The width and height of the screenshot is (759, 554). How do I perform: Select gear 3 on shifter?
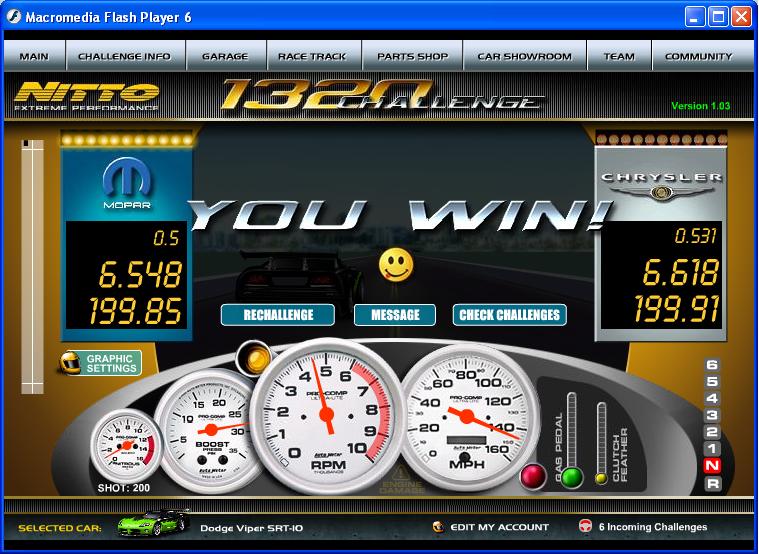coord(712,415)
